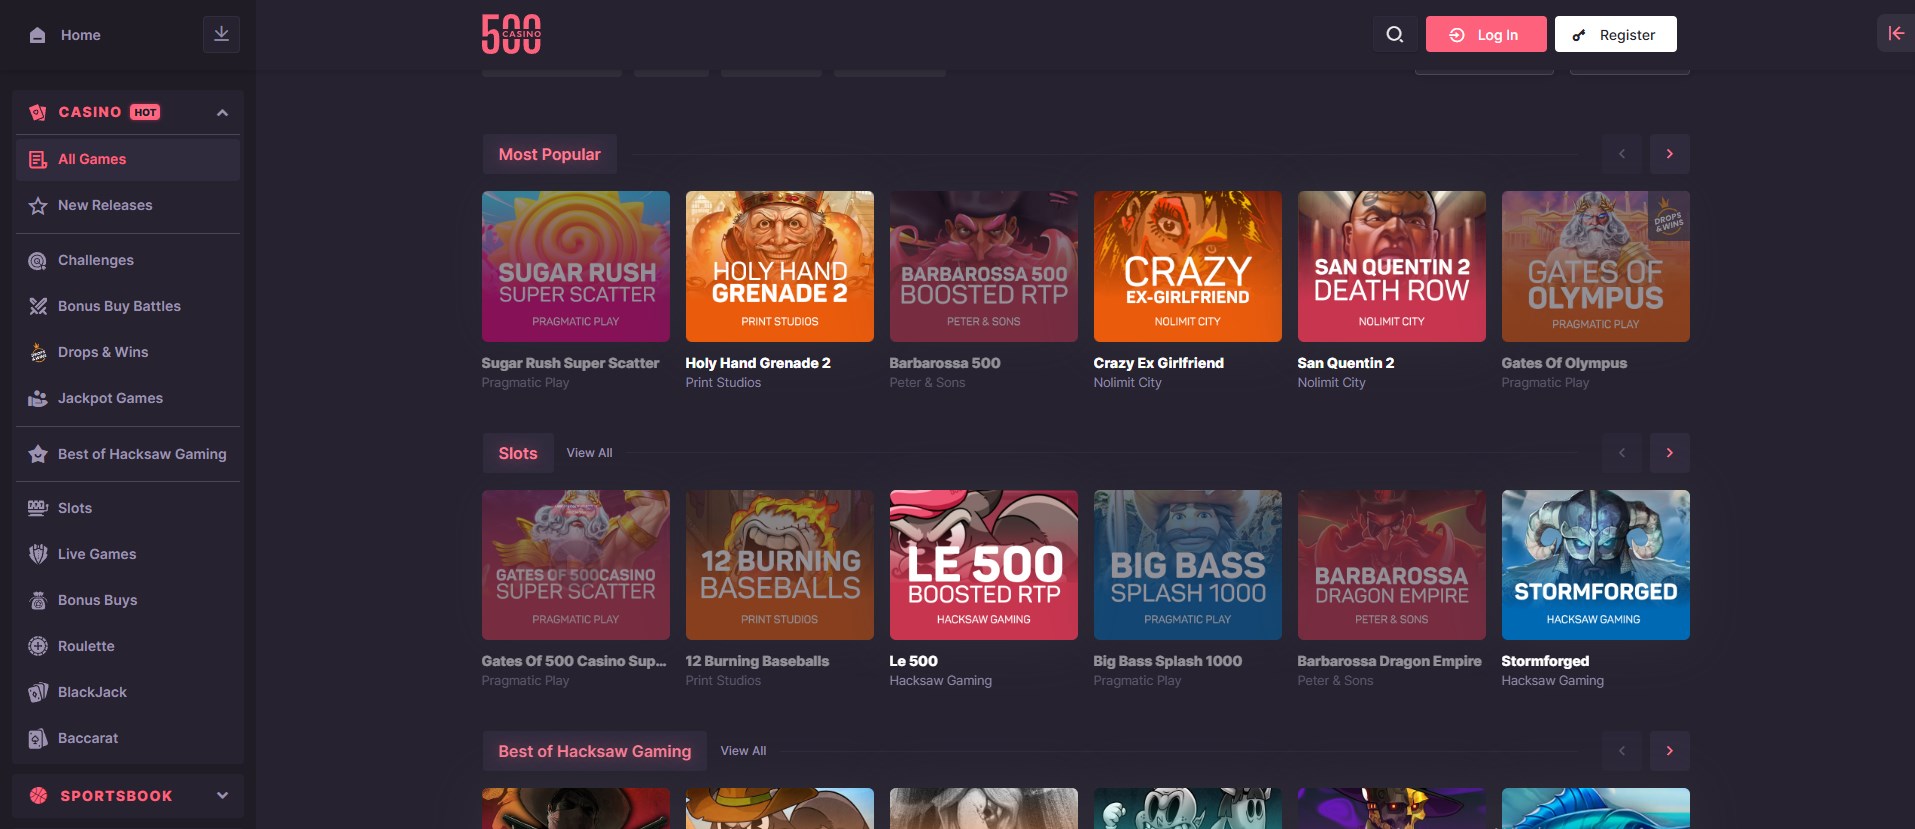Open Stormforged game thumbnail
The image size is (1915, 829).
(1596, 565)
